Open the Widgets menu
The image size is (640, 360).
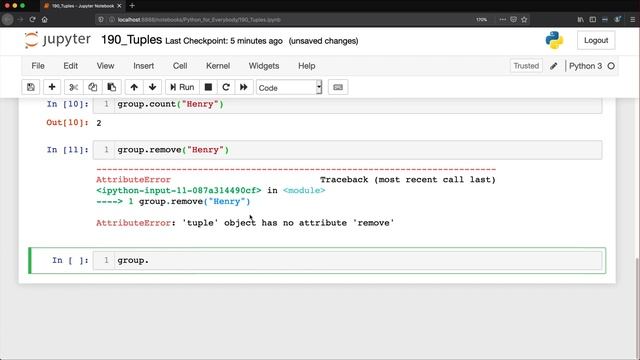click(264, 66)
